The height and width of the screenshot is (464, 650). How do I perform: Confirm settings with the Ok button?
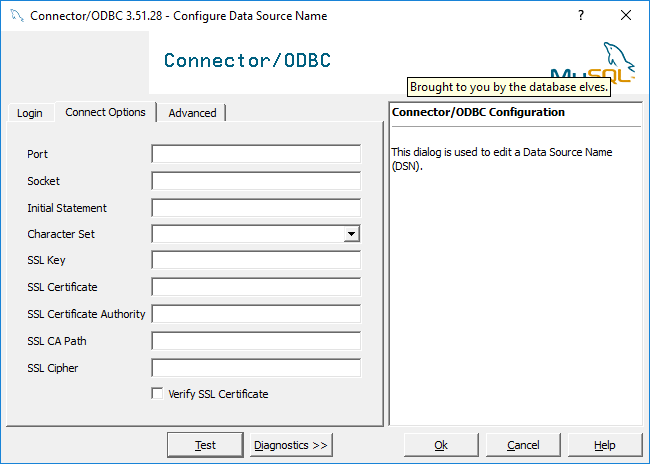click(441, 445)
